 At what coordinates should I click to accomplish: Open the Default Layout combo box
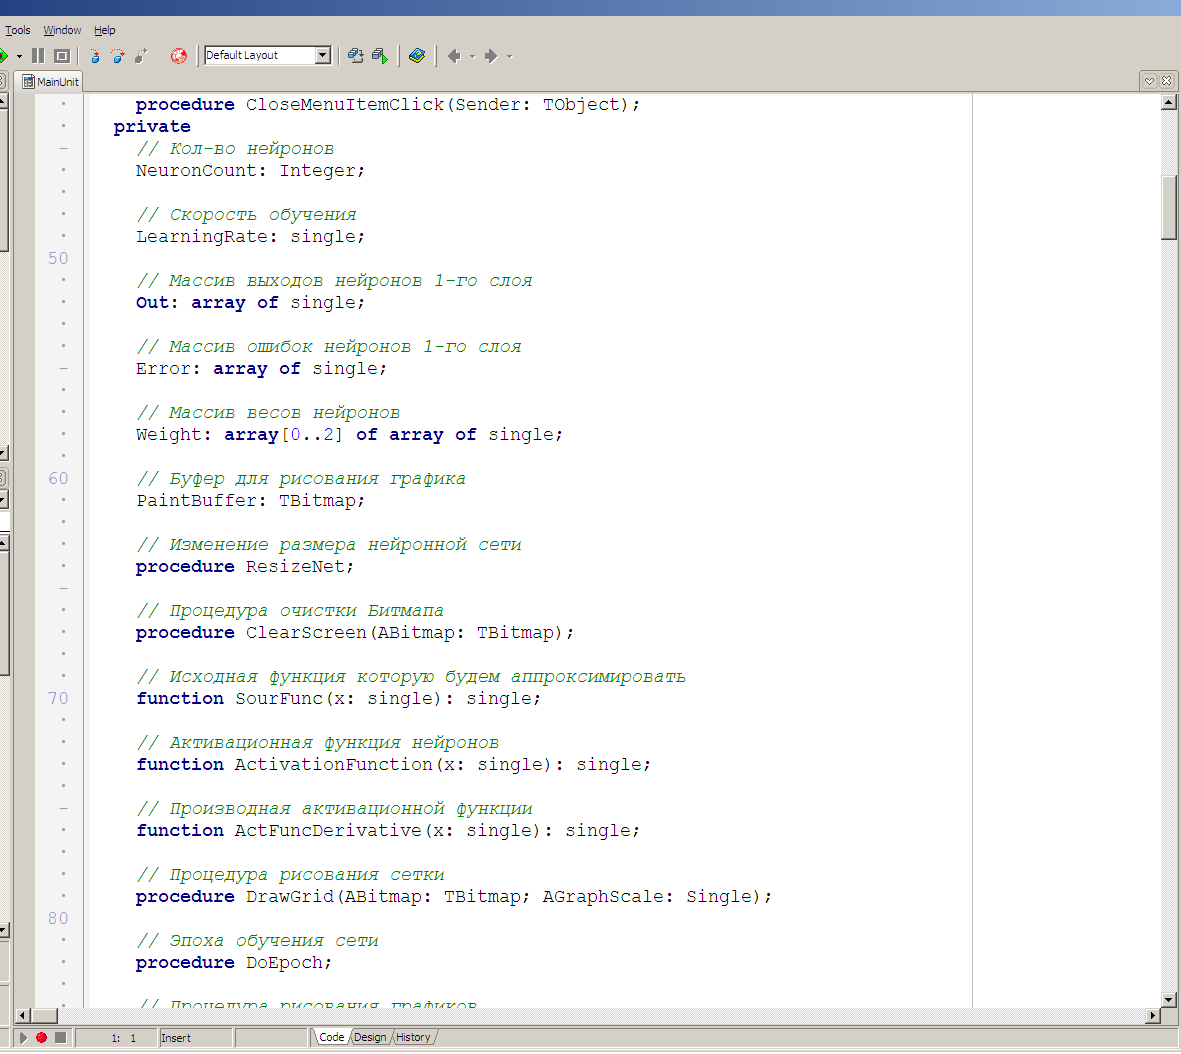(x=267, y=55)
